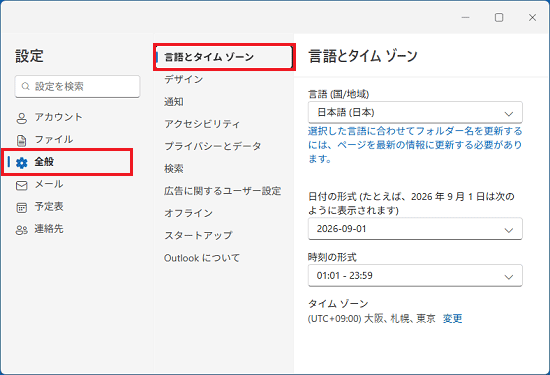Image resolution: width=550 pixels, height=375 pixels.
Task: Click the account person icon
Action: click(22, 118)
